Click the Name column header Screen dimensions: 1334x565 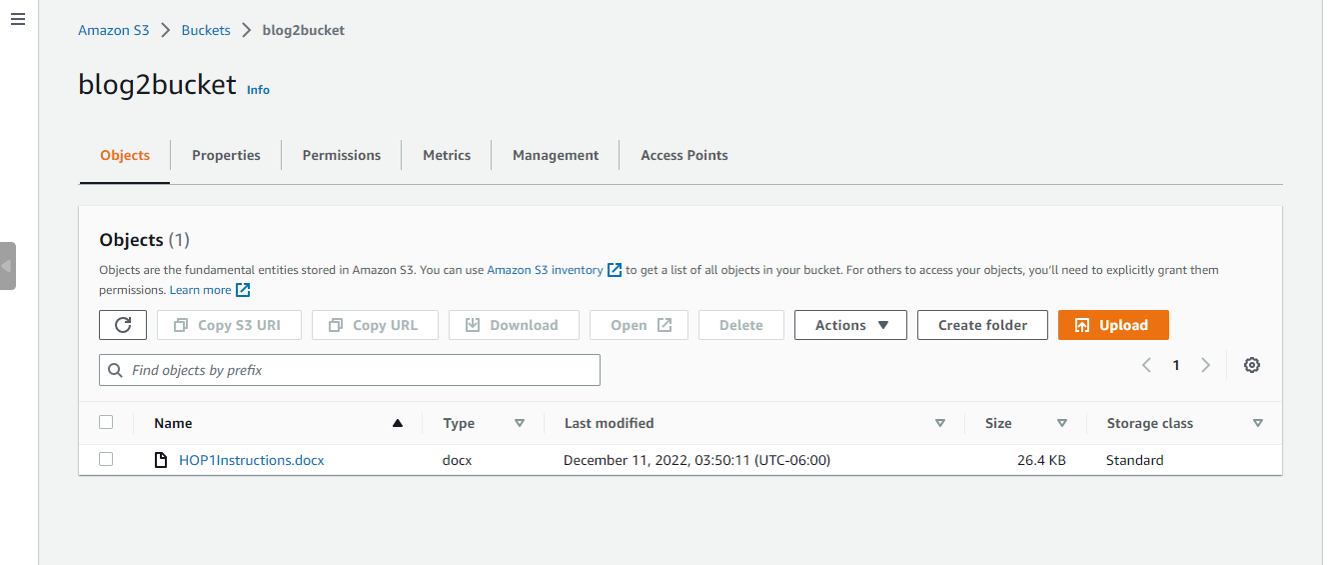tap(173, 423)
